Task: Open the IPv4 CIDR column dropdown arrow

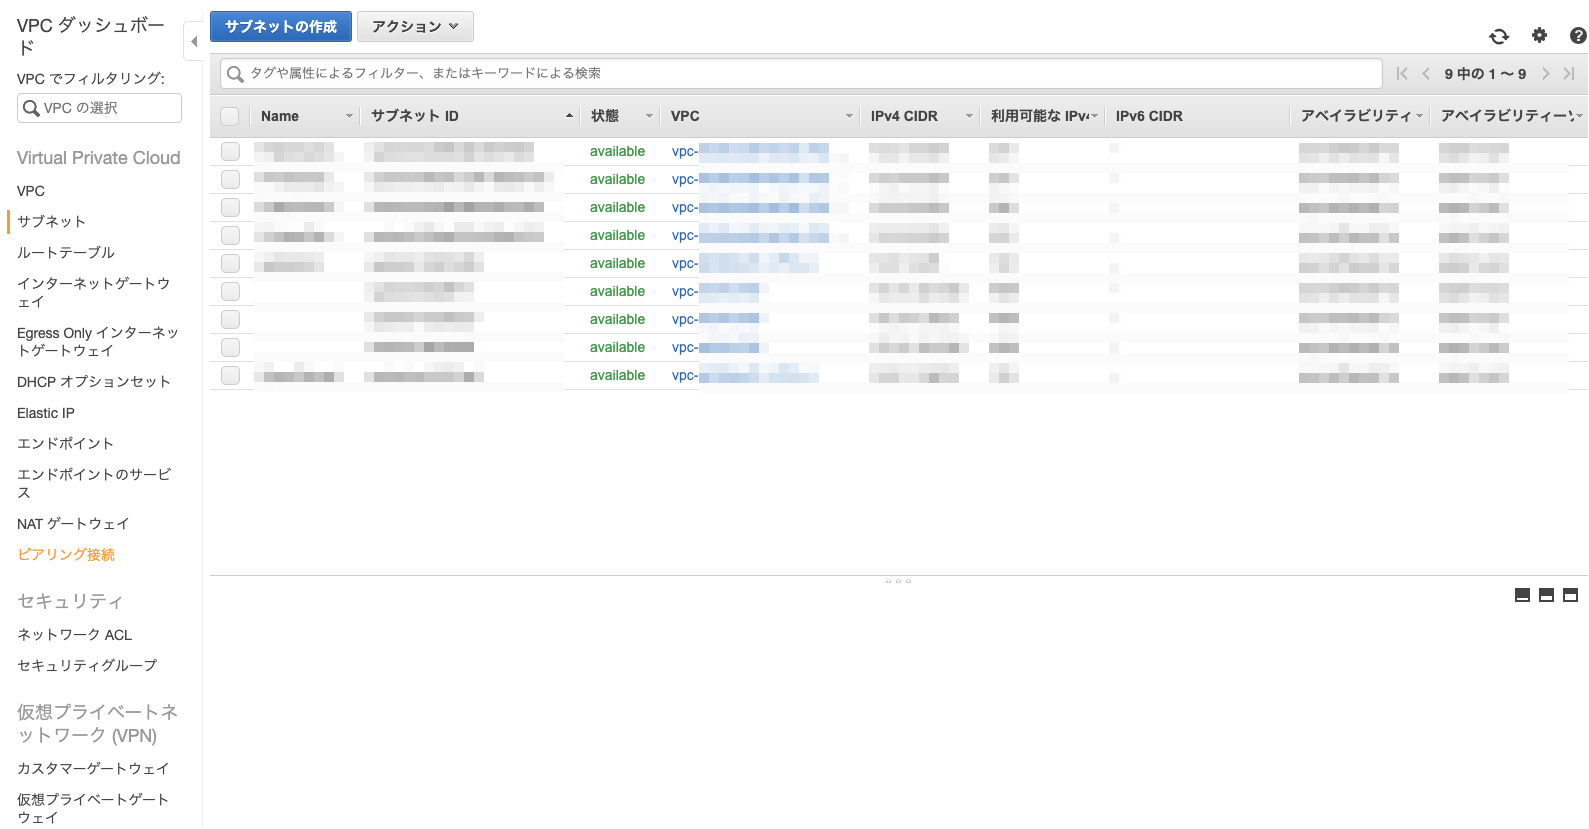Action: pos(969,116)
